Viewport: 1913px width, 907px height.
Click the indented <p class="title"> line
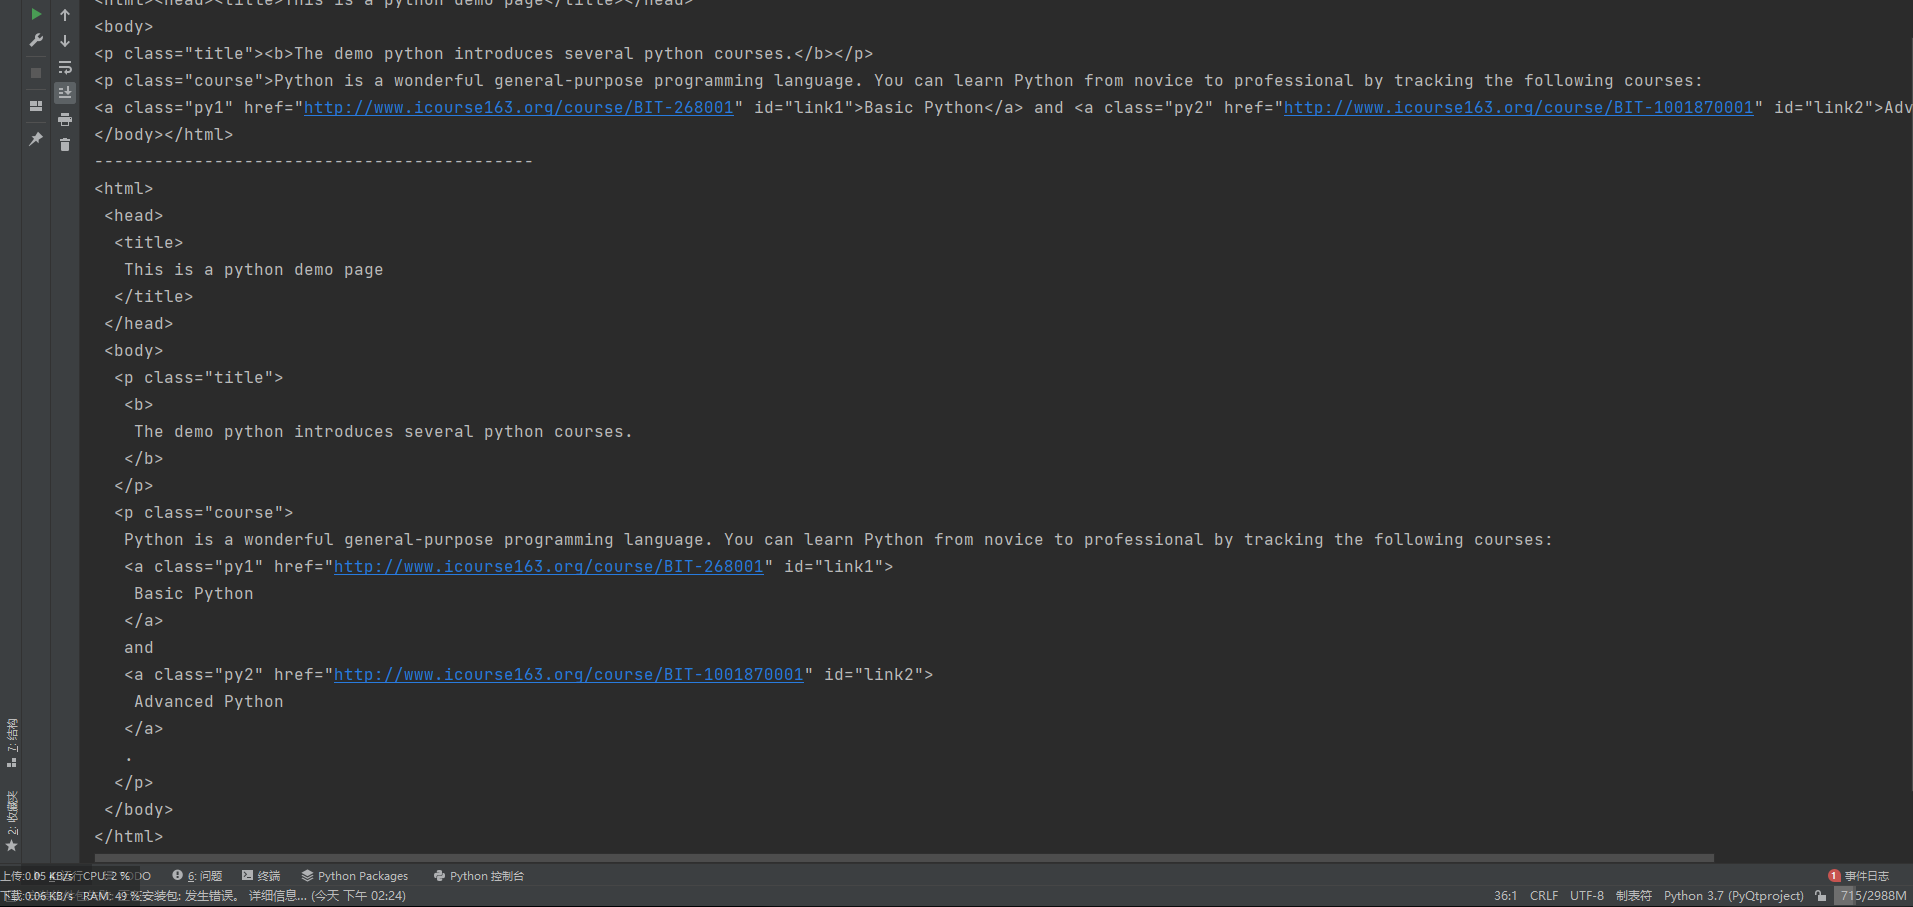[199, 377]
